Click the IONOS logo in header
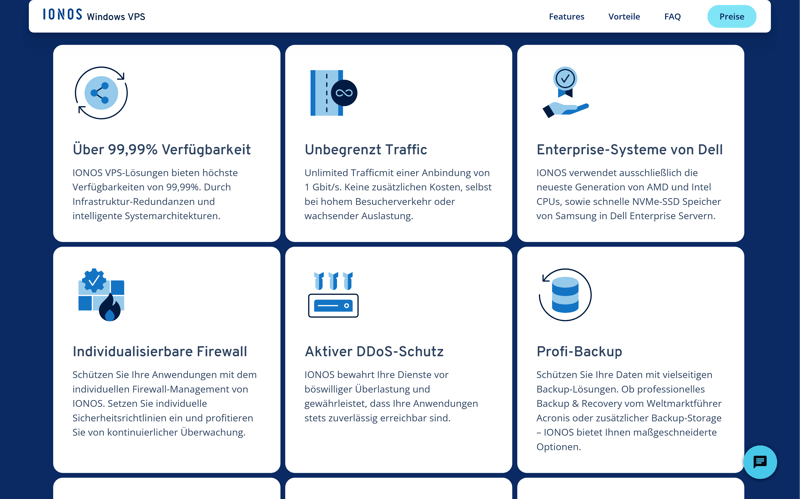This screenshot has width=800, height=499. click(62, 14)
